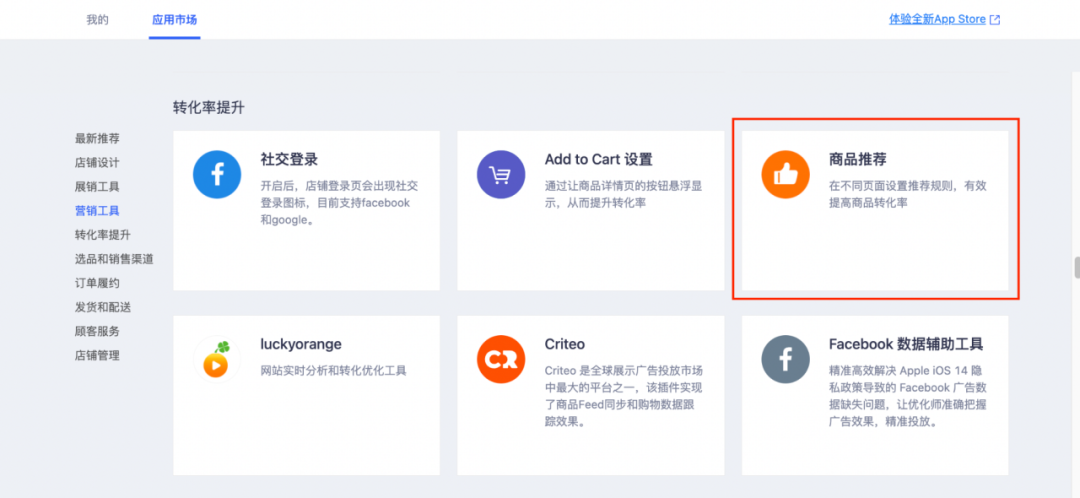Select 选品和销售渠道 in sidebar

[114, 259]
